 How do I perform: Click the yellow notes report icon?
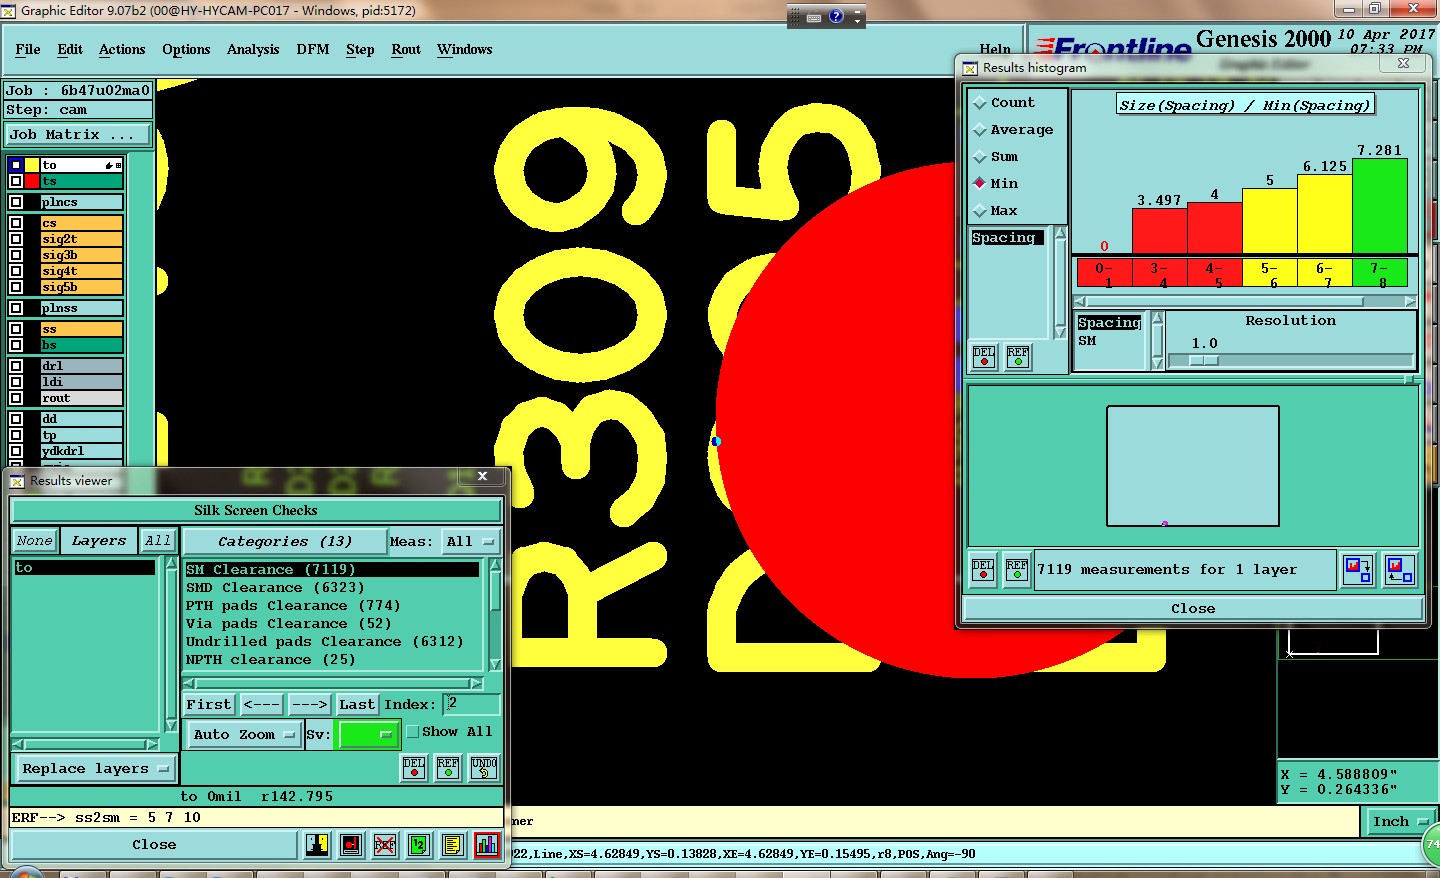[453, 845]
